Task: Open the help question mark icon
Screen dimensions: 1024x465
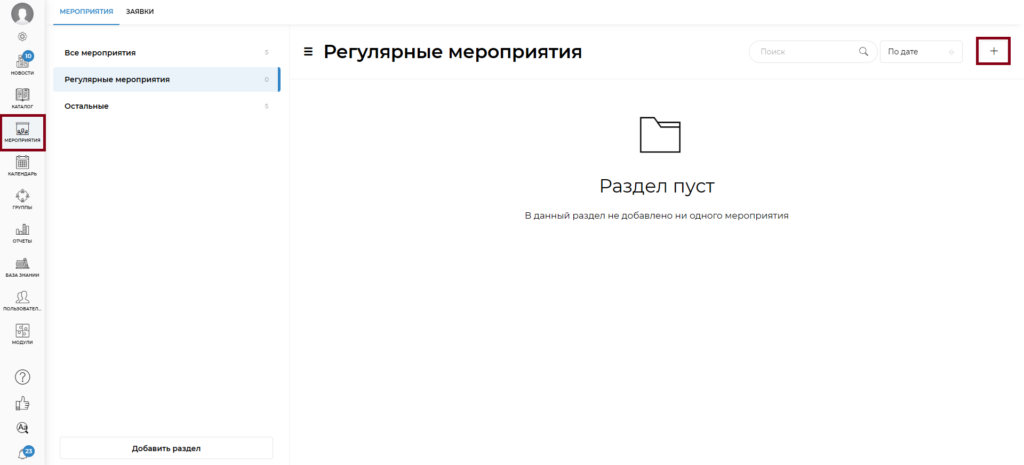Action: click(22, 377)
